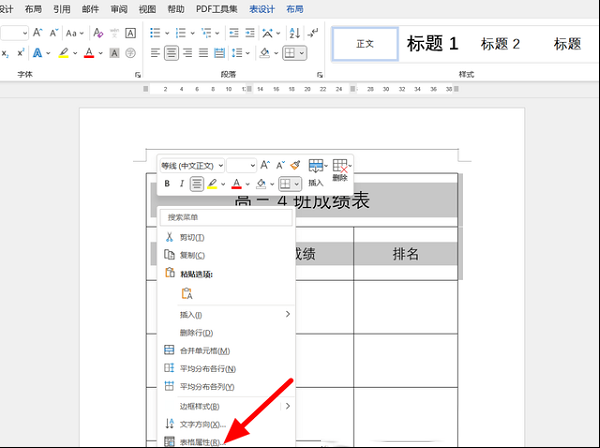Apply numbered list from ribbon
600x448 pixels.
[181, 33]
